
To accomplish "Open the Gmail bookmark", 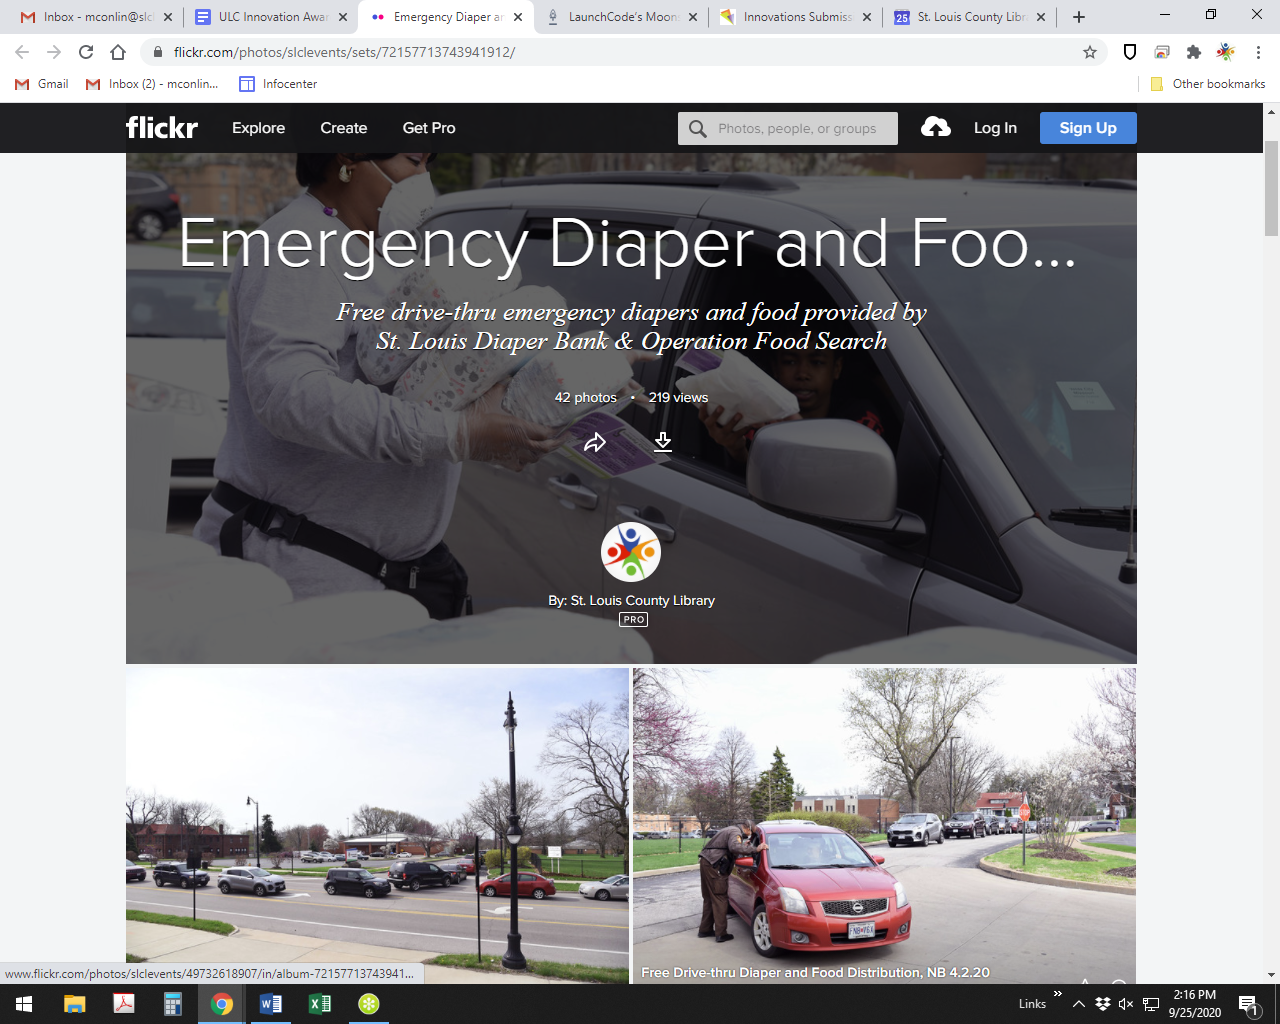I will coord(42,84).
